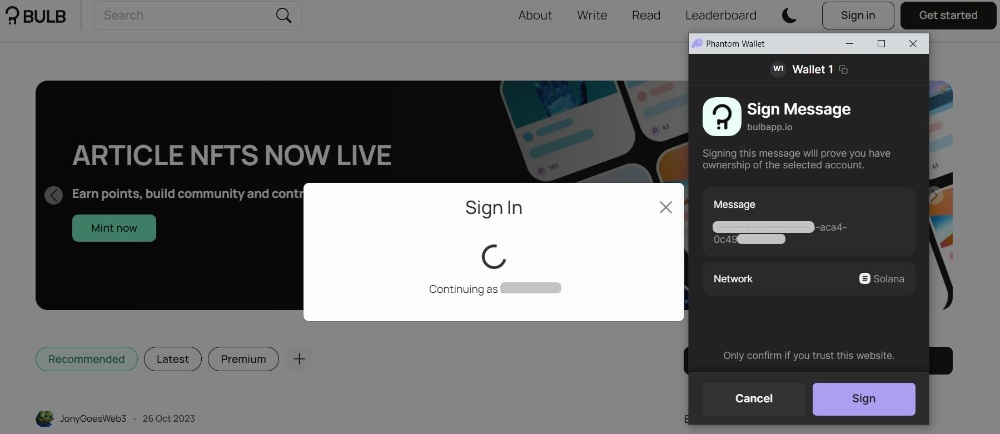Screen dimensions: 1000x434
Task: Open the About page
Action: [535, 15]
